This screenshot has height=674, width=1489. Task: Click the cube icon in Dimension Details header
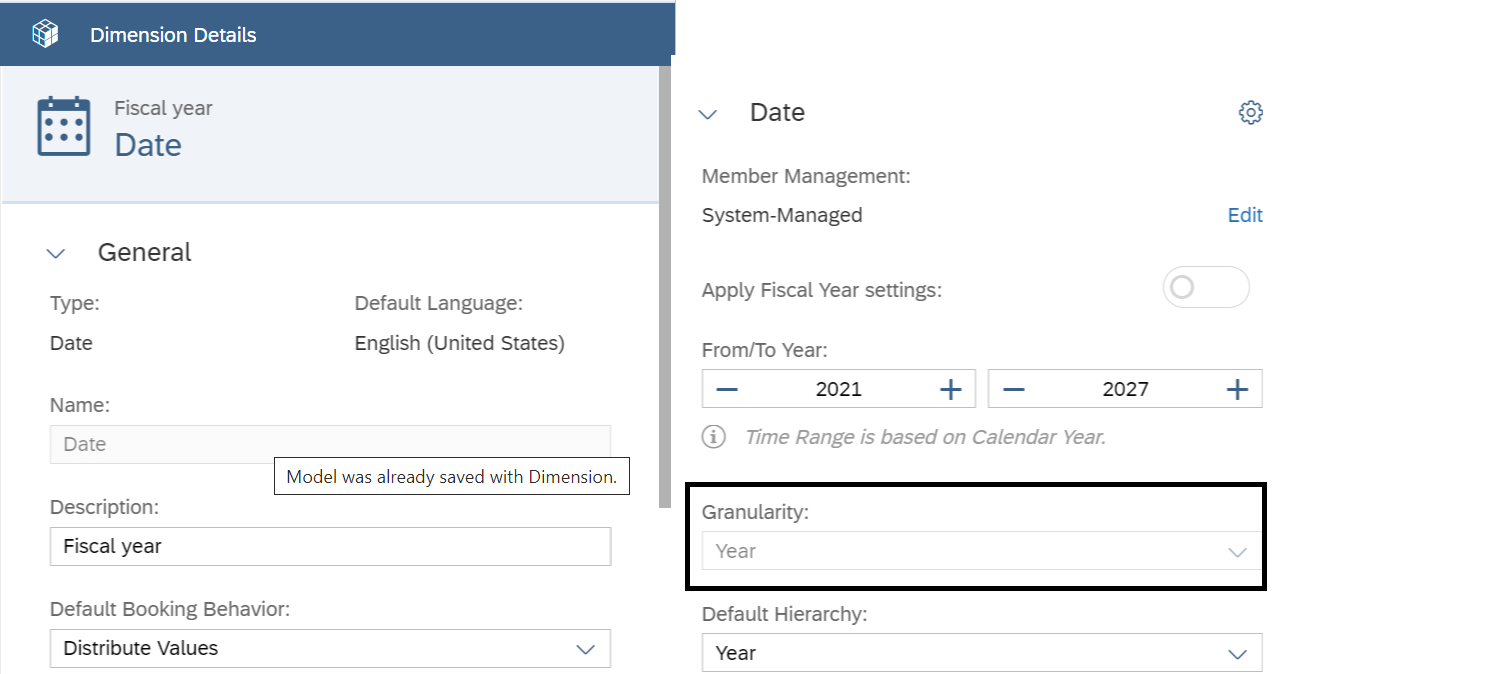[45, 34]
